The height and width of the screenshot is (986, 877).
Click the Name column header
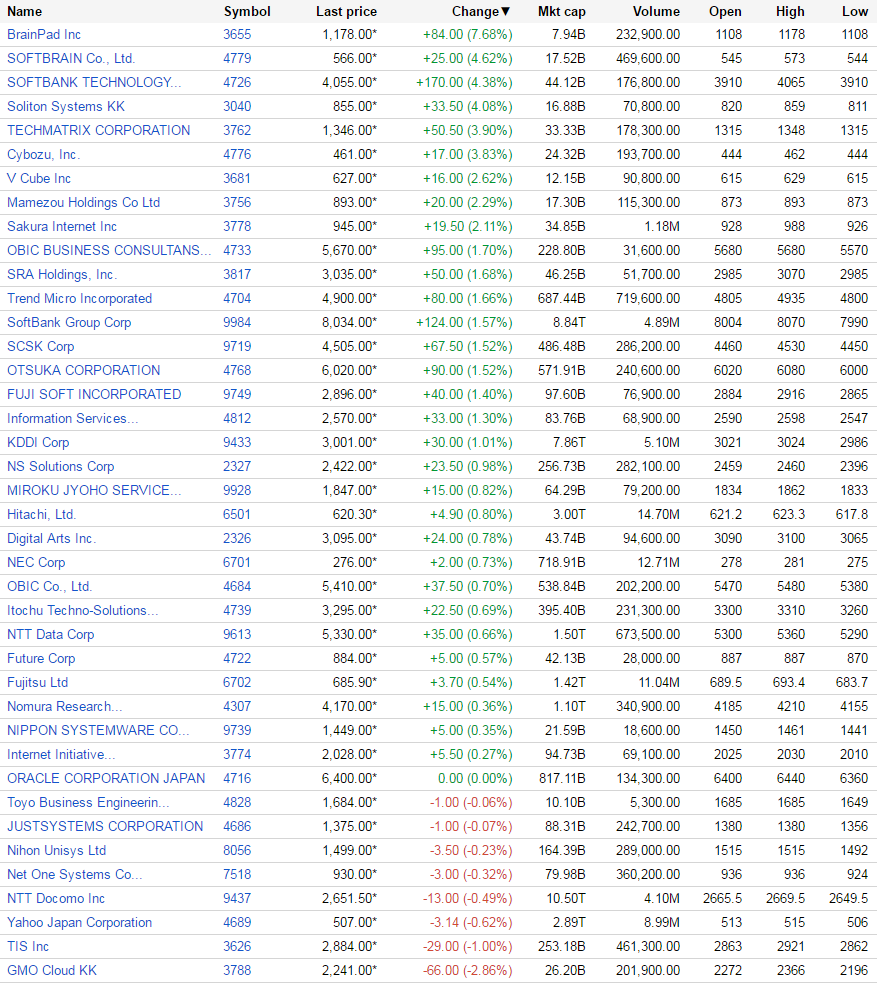pyautogui.click(x=25, y=11)
